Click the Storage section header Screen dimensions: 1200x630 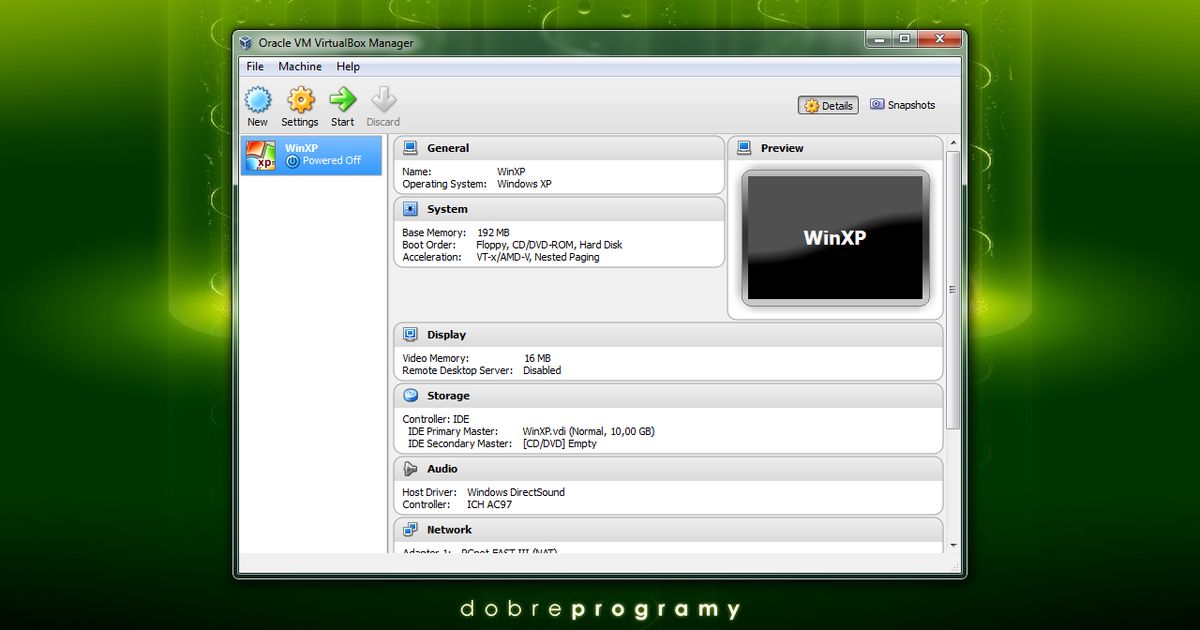pos(668,396)
